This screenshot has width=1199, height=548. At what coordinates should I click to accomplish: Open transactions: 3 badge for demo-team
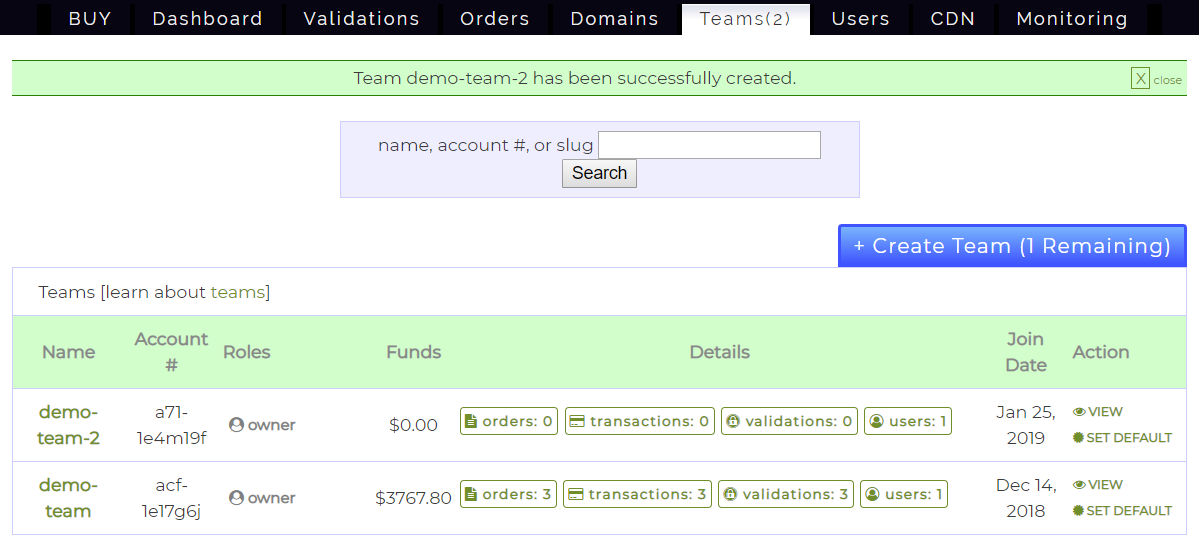(637, 495)
